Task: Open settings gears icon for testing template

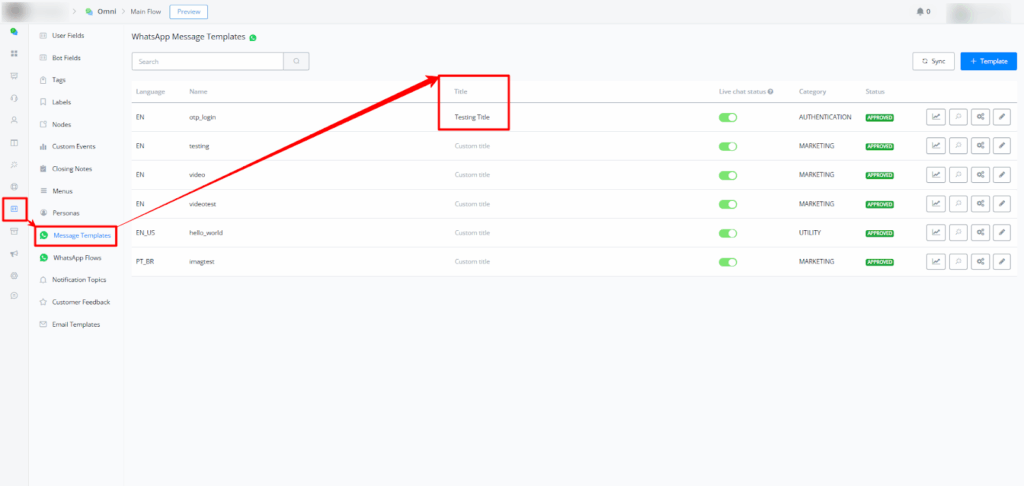Action: coord(980,146)
